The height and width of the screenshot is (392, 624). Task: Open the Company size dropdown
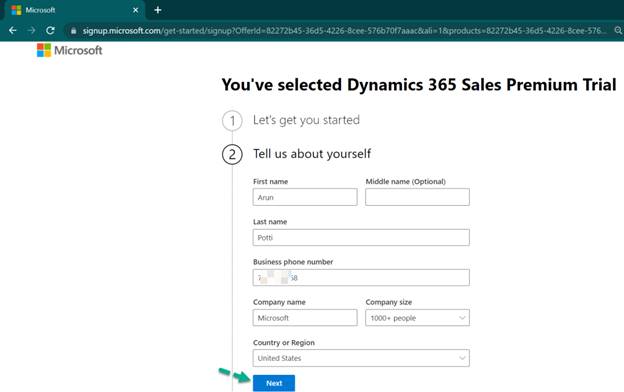417,318
